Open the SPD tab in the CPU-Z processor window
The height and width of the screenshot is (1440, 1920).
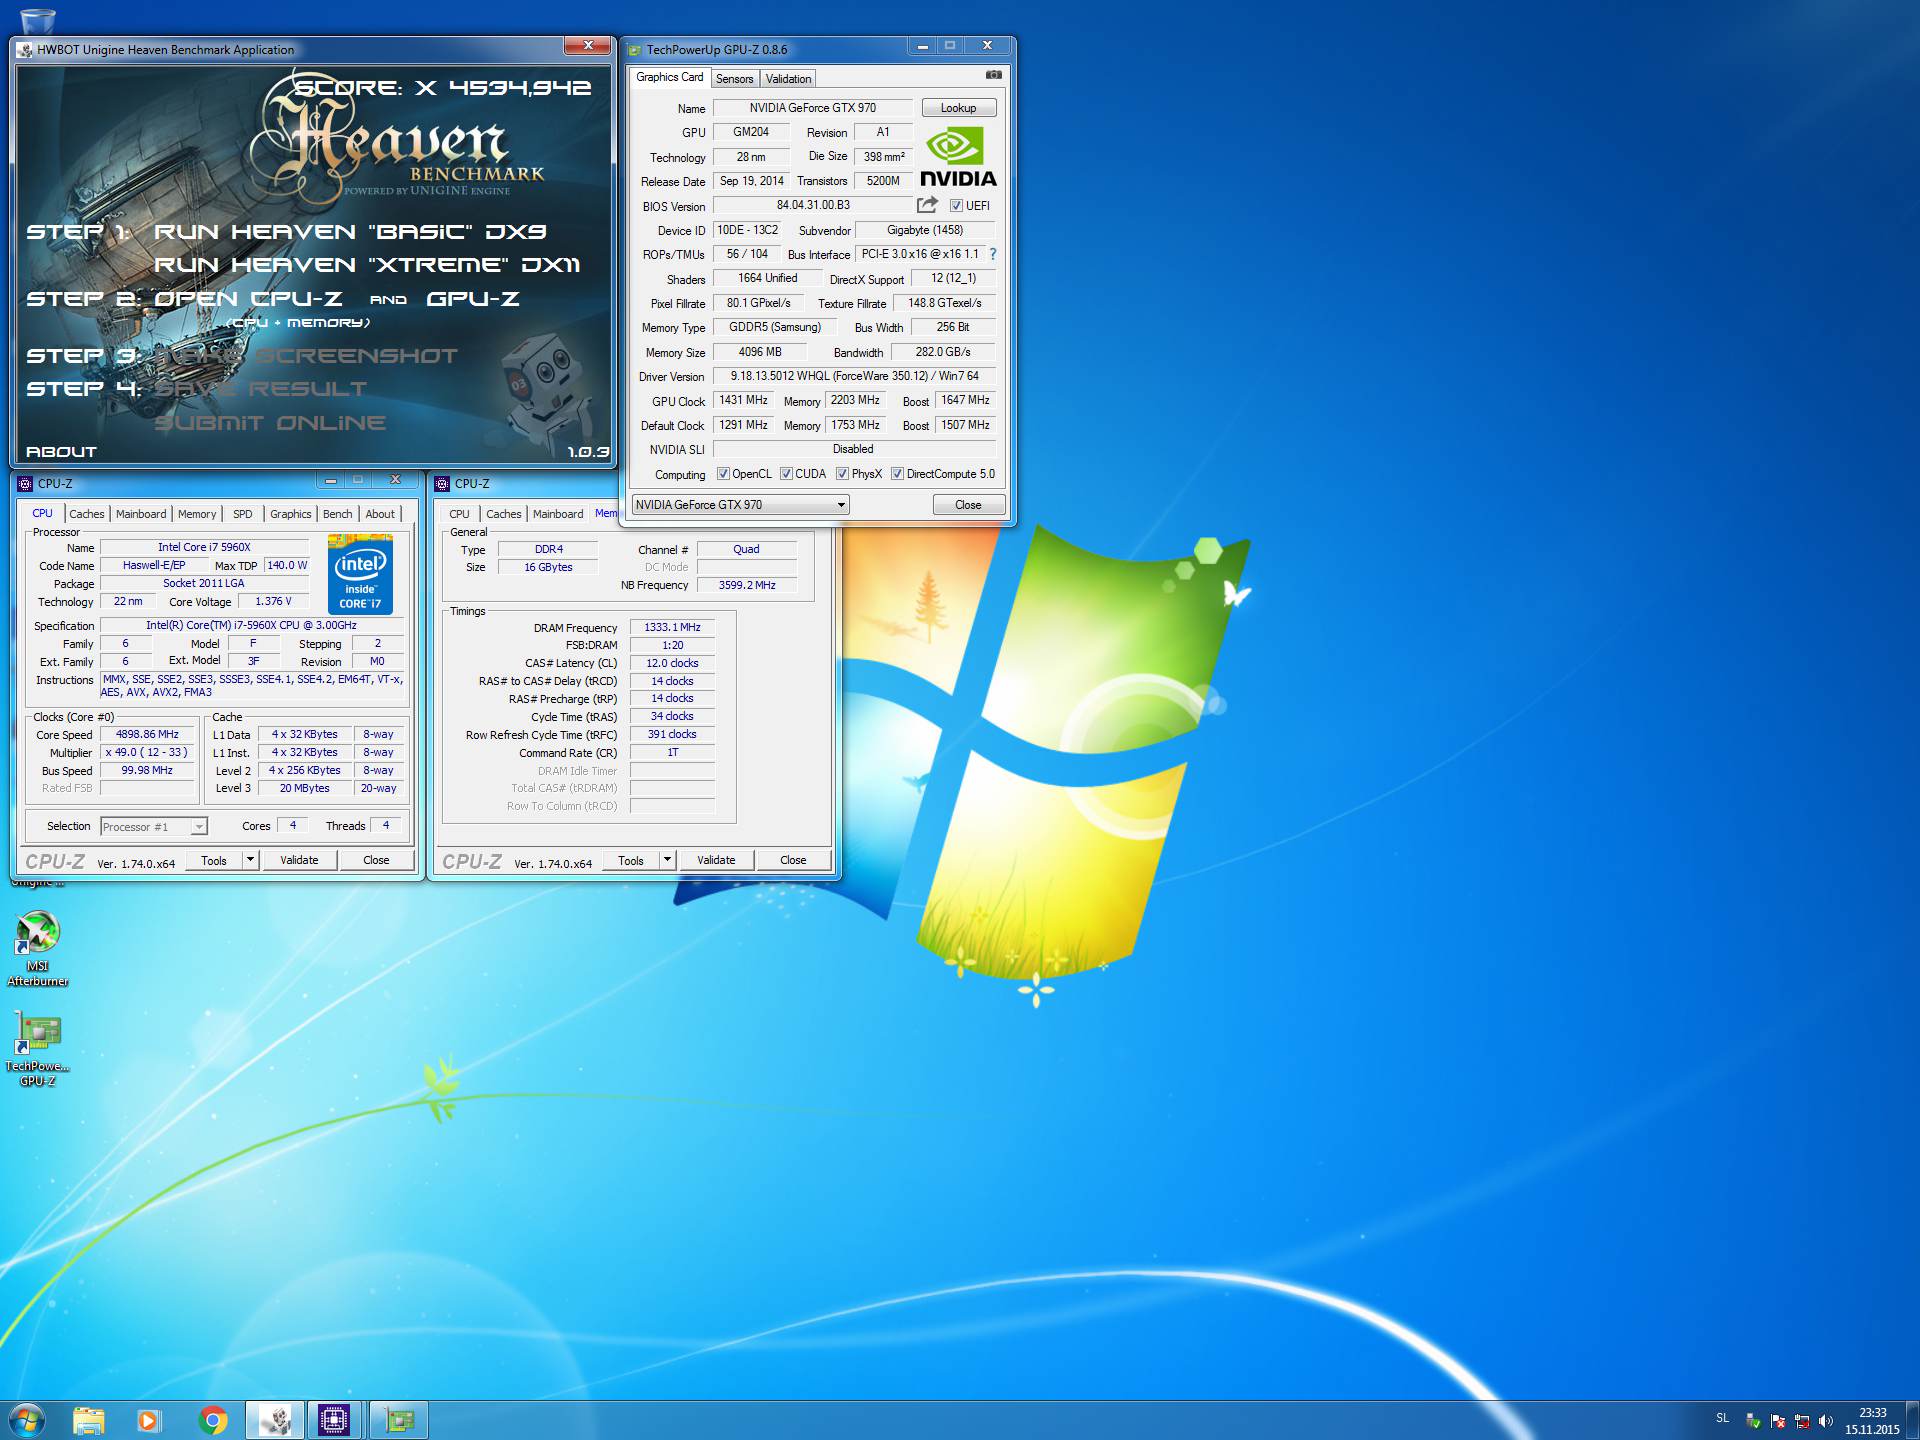242,514
